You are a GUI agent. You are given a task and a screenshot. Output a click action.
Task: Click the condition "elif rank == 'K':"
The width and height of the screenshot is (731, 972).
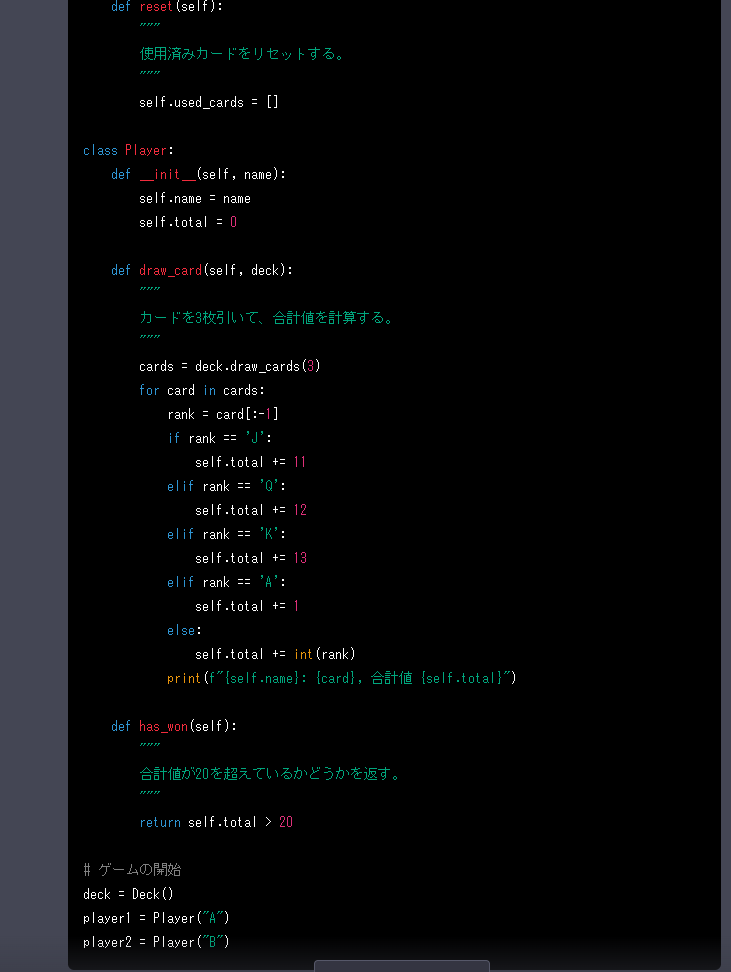(x=226, y=534)
